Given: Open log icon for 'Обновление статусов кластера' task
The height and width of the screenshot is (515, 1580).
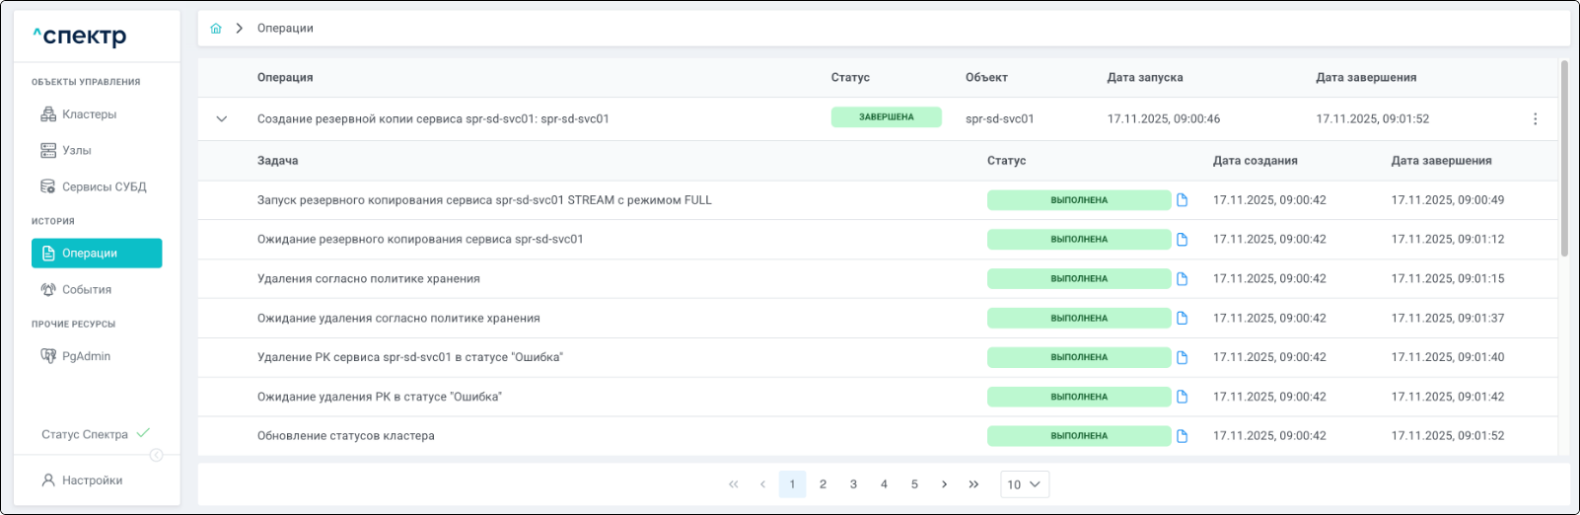Looking at the screenshot, I should [1182, 436].
